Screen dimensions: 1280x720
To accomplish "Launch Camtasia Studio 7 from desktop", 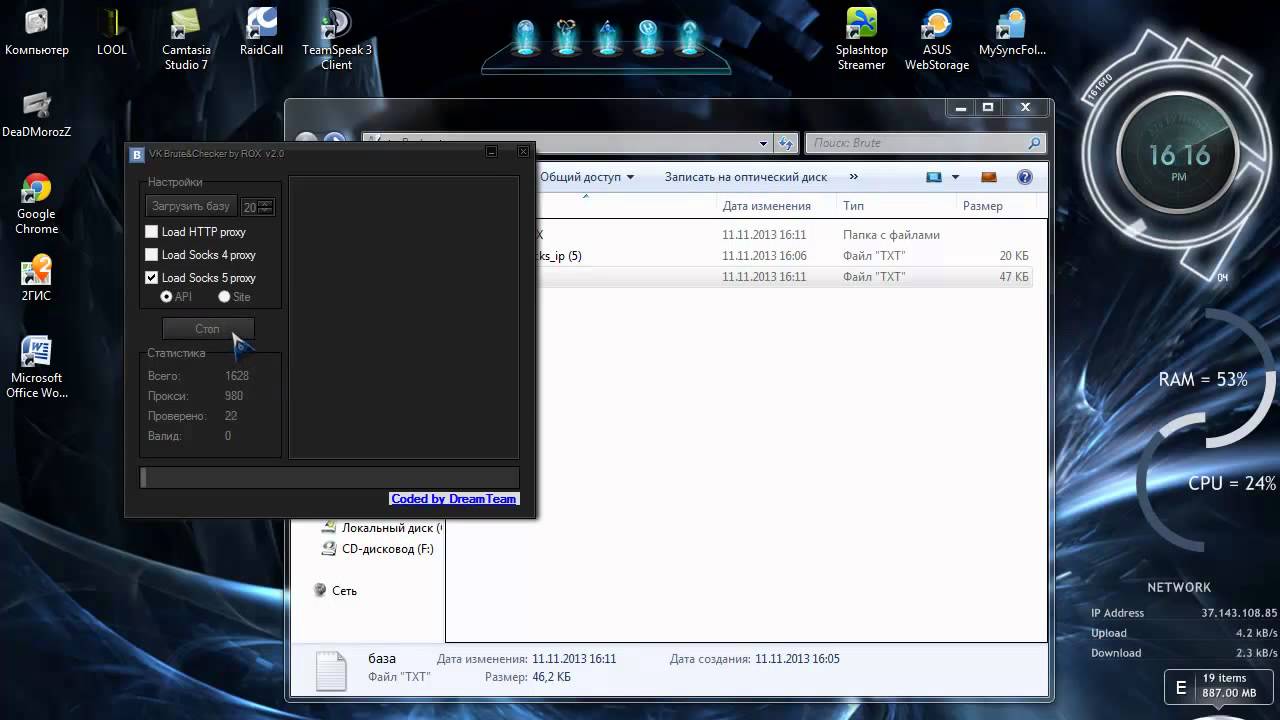I will pos(186,39).
